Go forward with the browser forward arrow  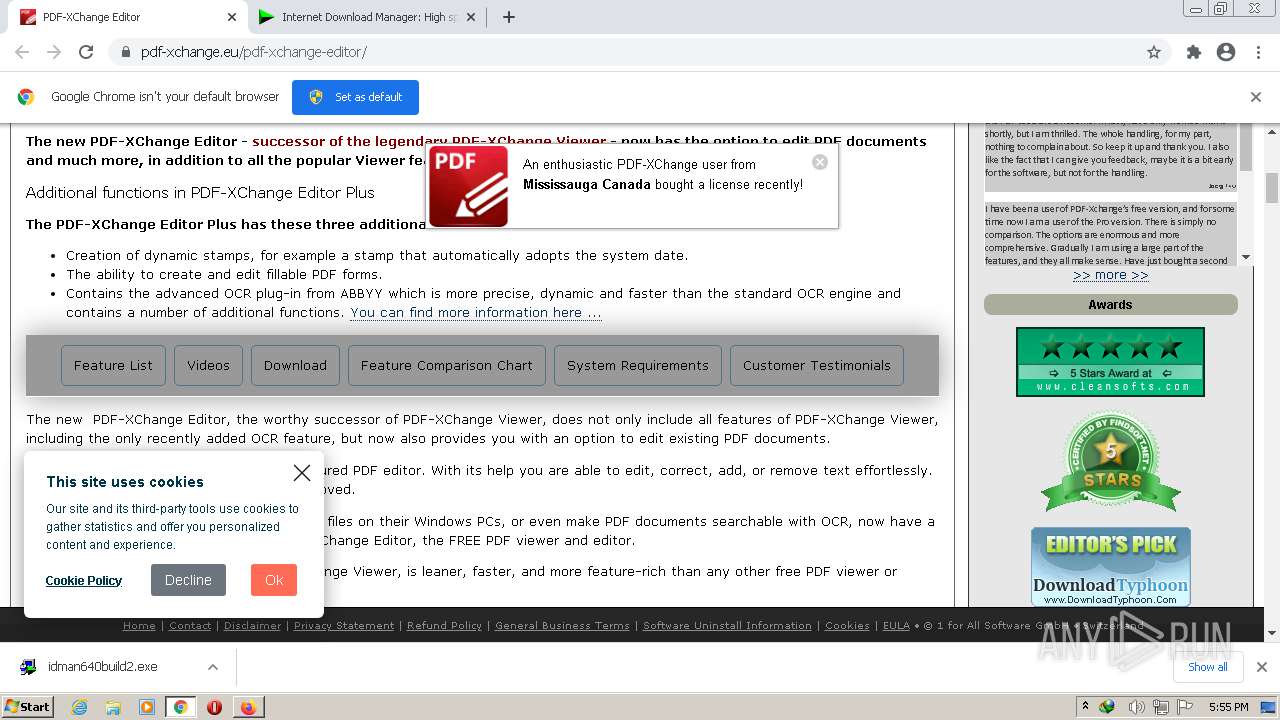point(54,52)
